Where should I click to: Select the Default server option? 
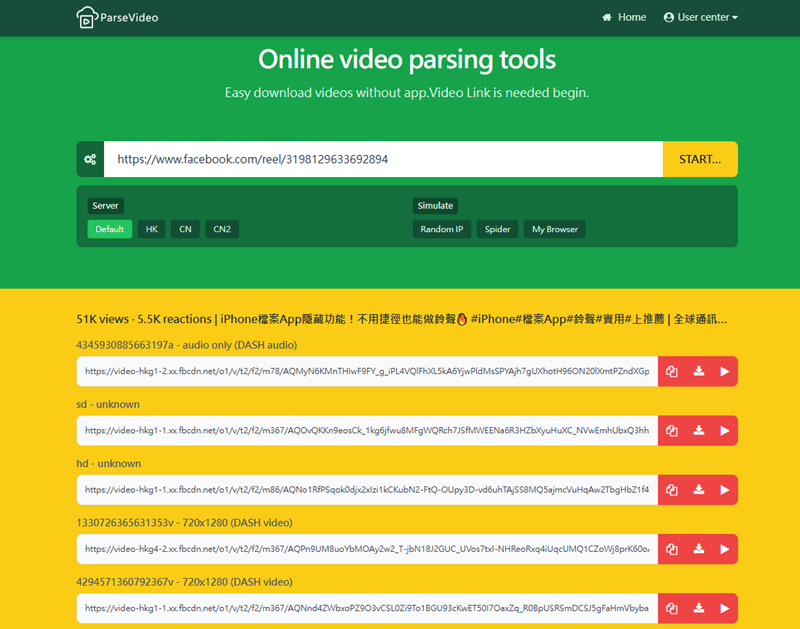click(110, 229)
